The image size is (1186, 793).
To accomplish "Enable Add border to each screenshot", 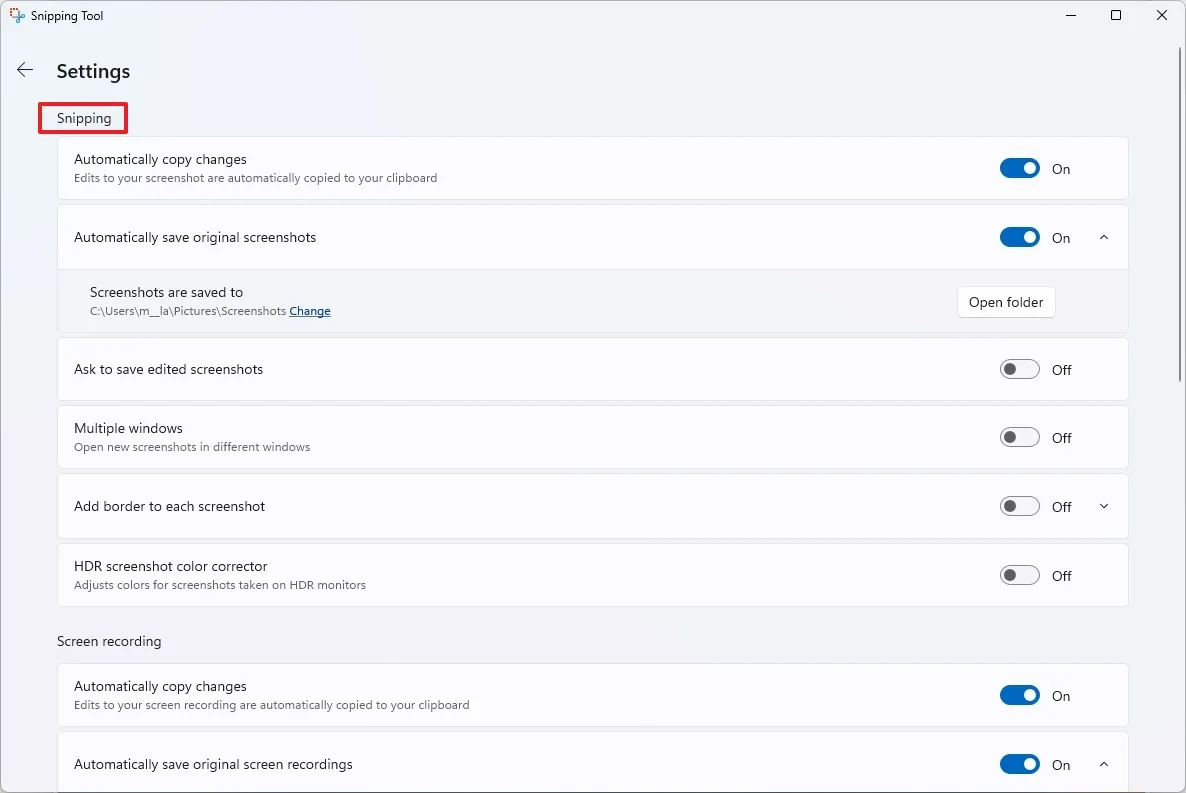I will point(1019,507).
